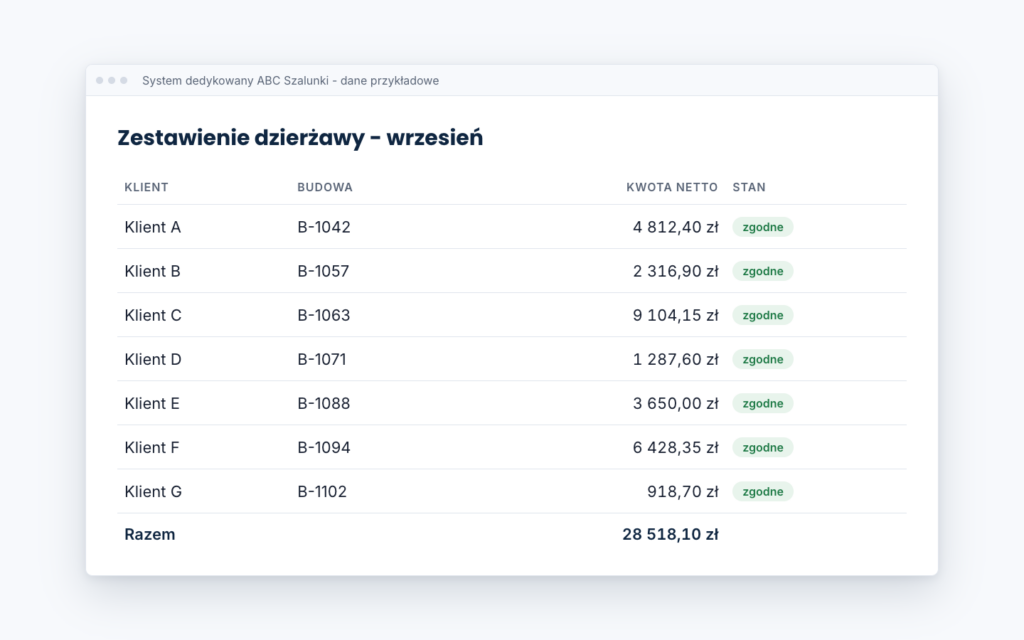This screenshot has height=640, width=1024.
Task: Select the "Klient A" cell
Action: pos(153,227)
